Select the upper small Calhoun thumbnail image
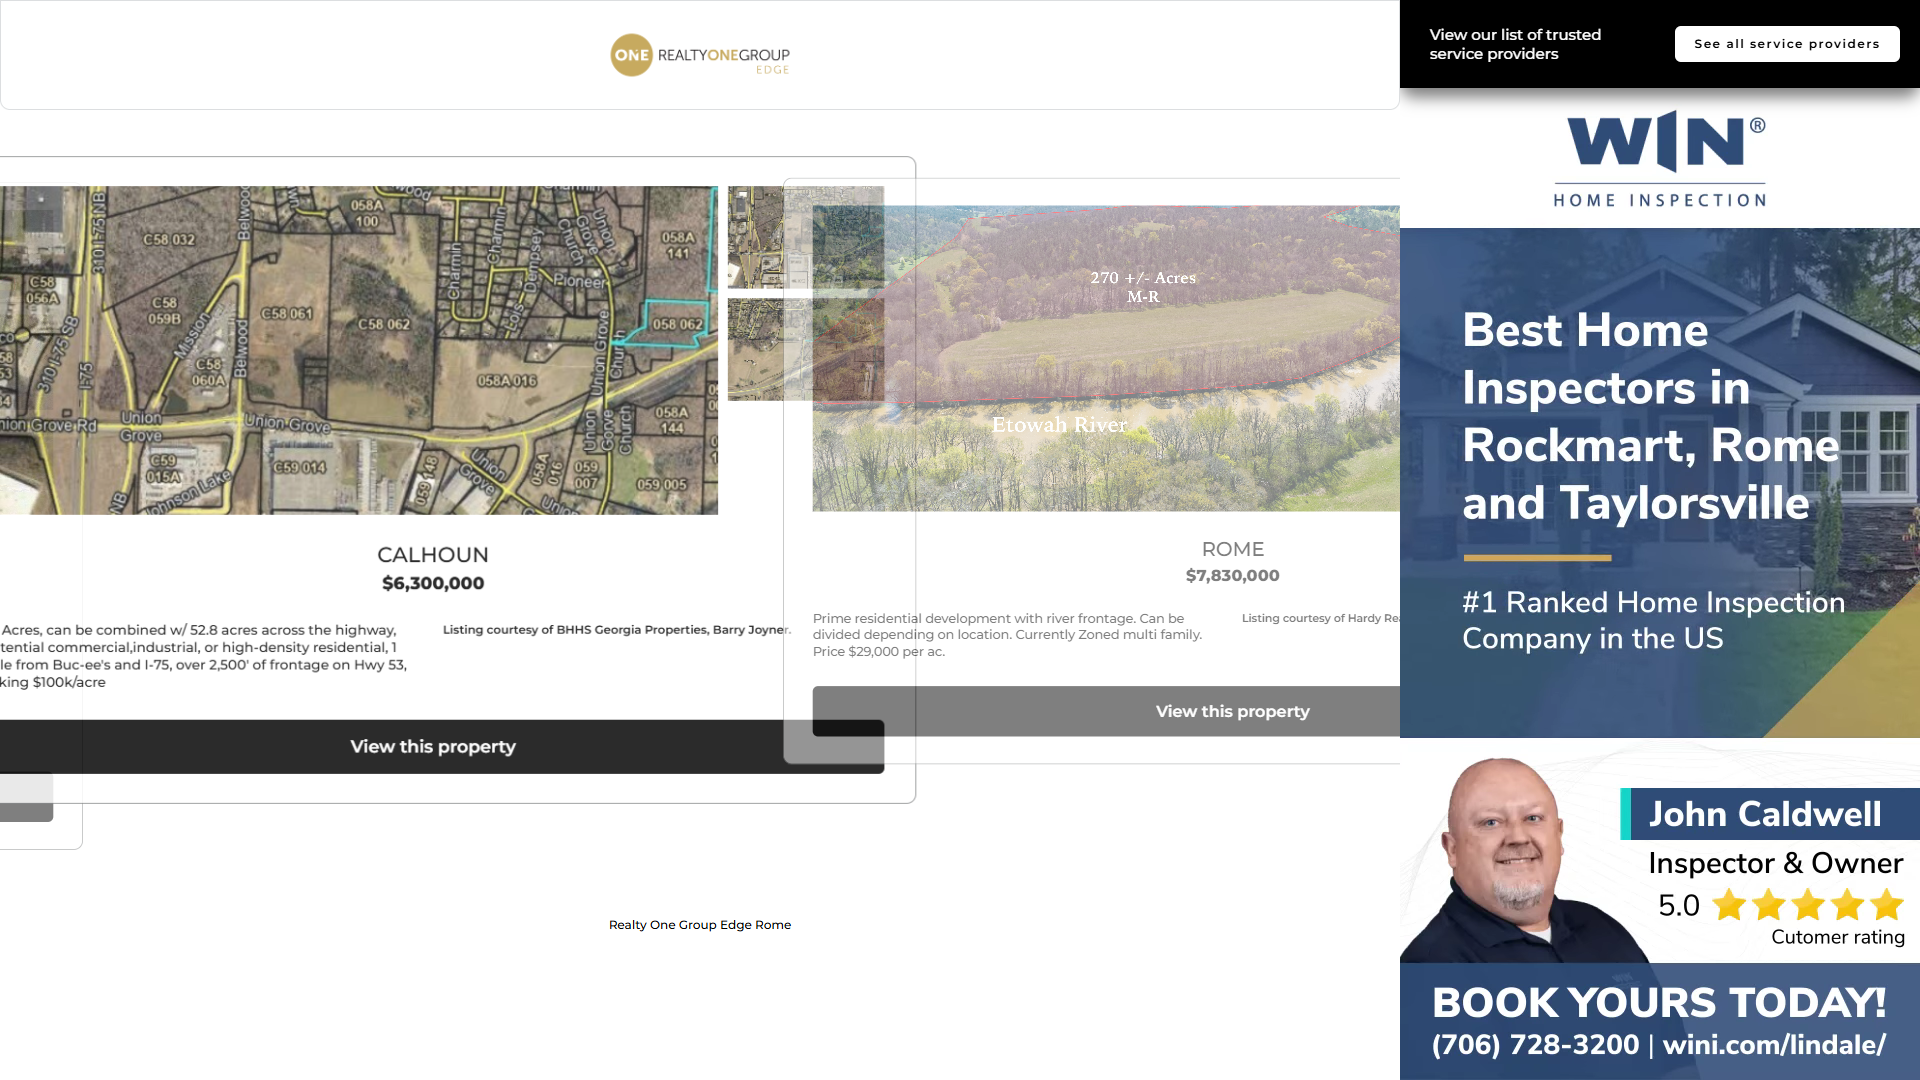This screenshot has width=1920, height=1080. 755,237
